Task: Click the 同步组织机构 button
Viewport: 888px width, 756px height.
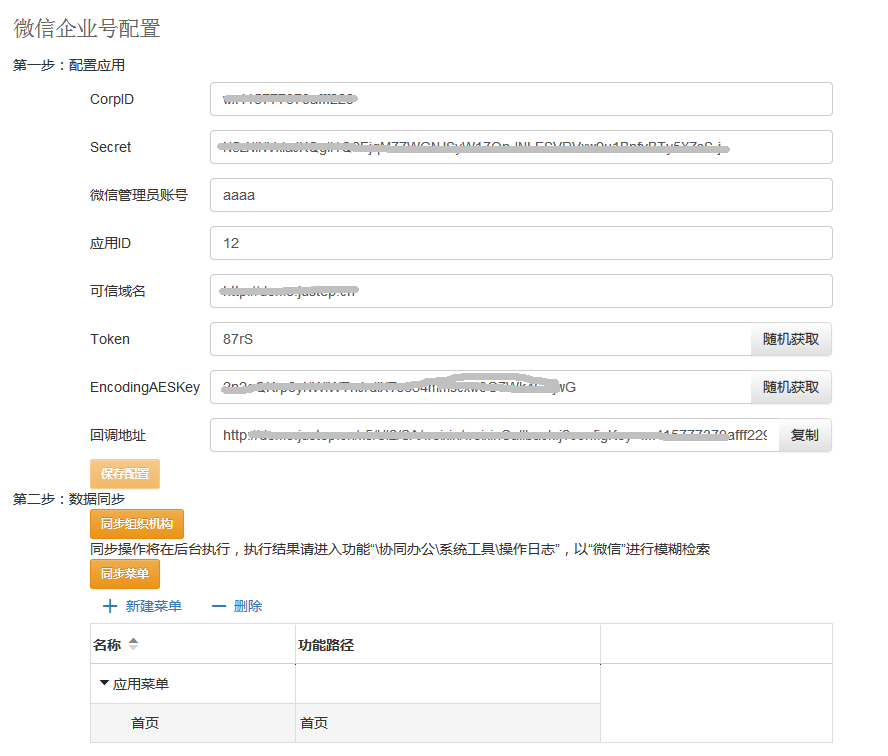Action: pyautogui.click(x=136, y=524)
